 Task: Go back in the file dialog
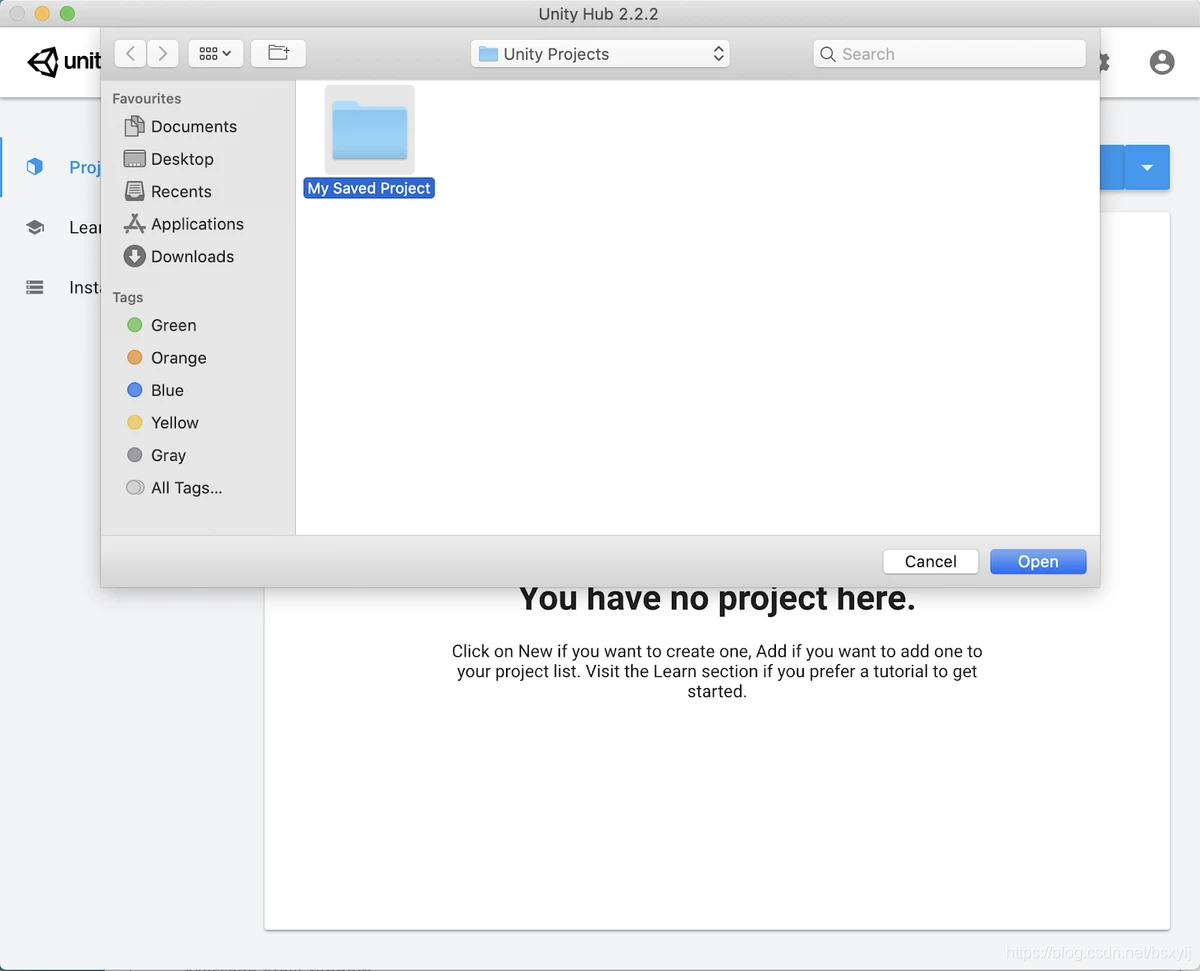131,54
